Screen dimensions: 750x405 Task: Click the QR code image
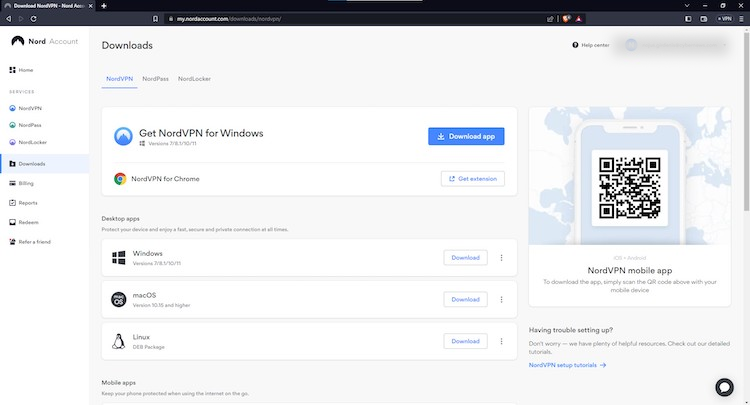pos(629,187)
